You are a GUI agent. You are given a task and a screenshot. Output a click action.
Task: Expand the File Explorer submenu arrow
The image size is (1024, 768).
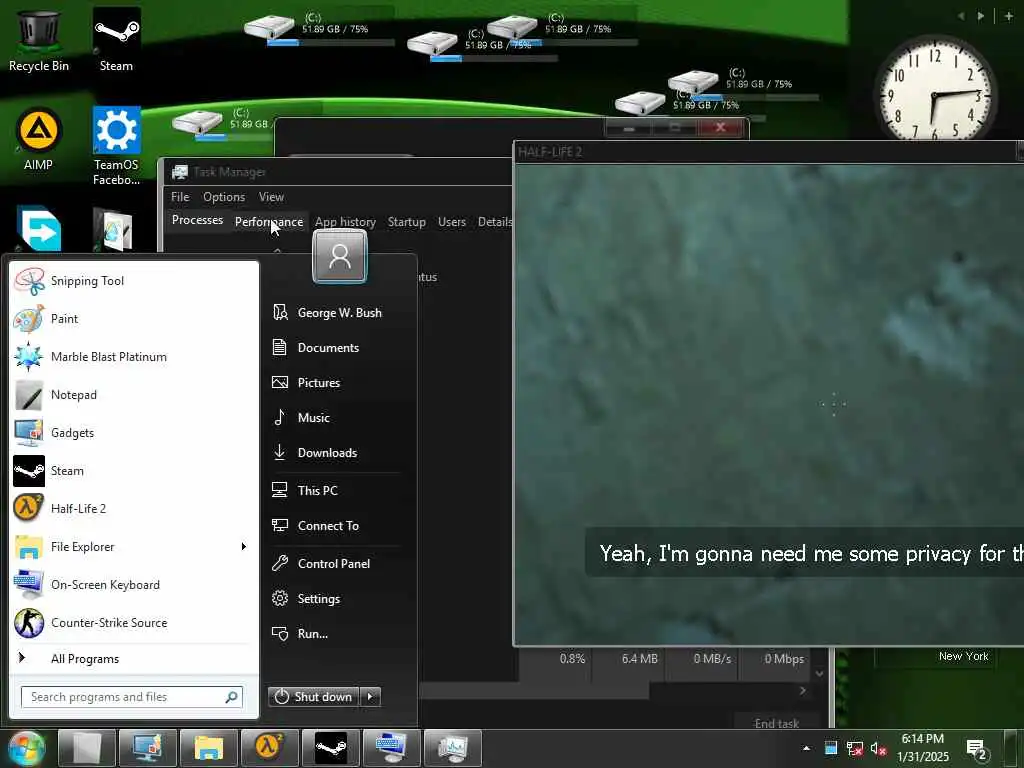[x=244, y=547]
